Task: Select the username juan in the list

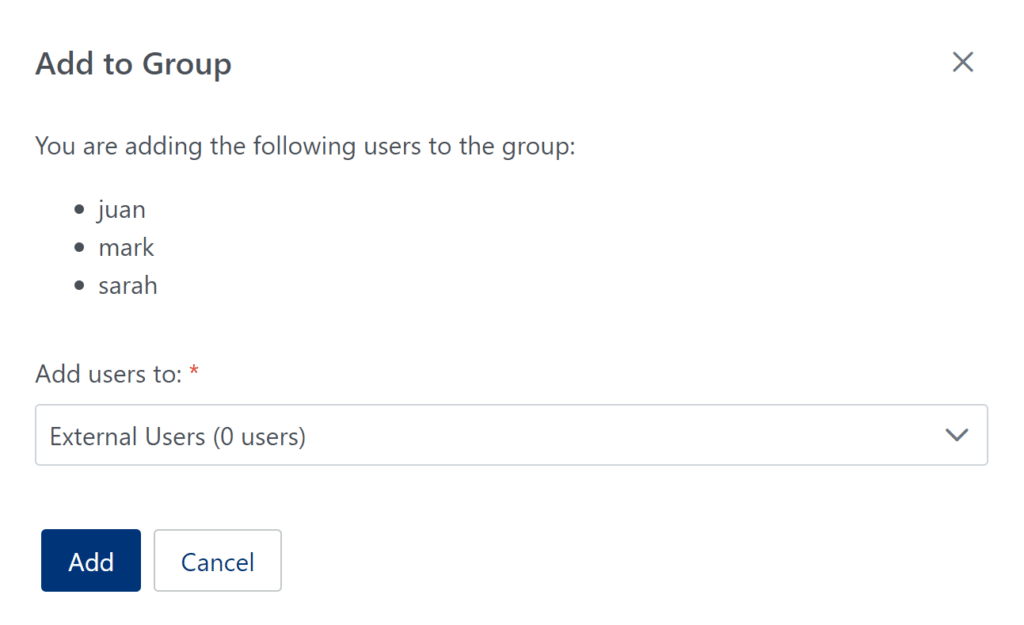Action: (122, 209)
